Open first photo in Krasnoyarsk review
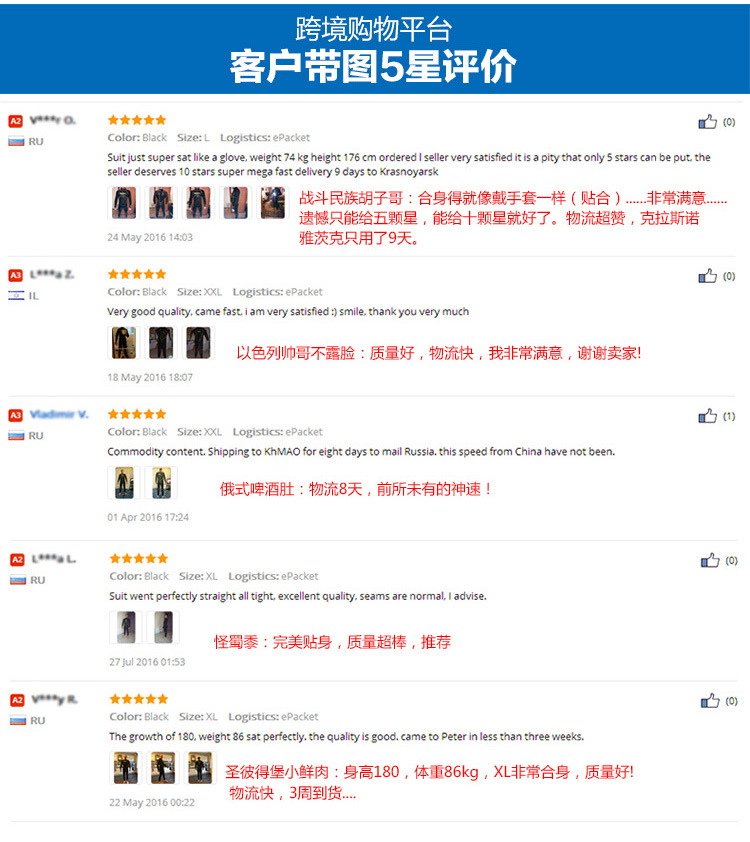 (124, 202)
